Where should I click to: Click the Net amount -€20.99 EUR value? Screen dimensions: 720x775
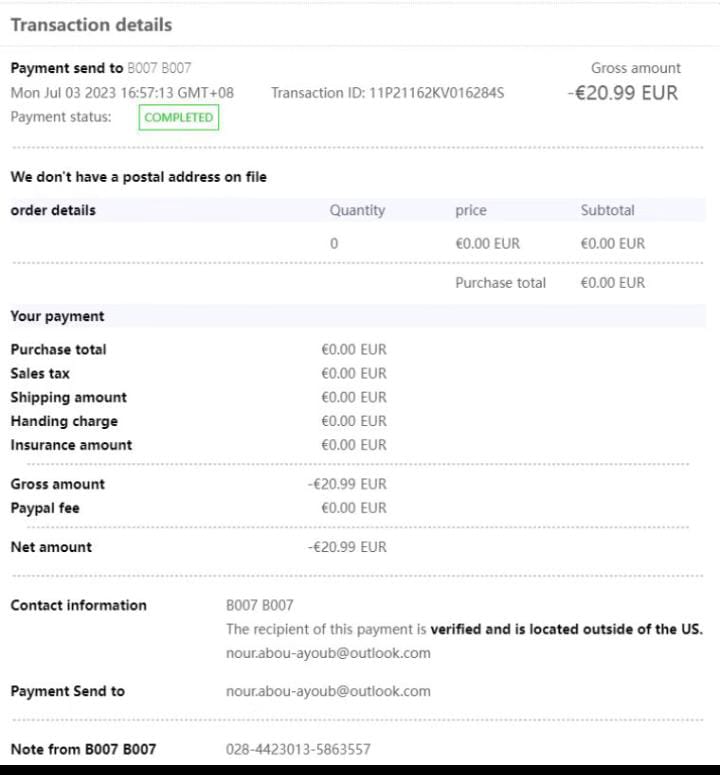pos(347,547)
